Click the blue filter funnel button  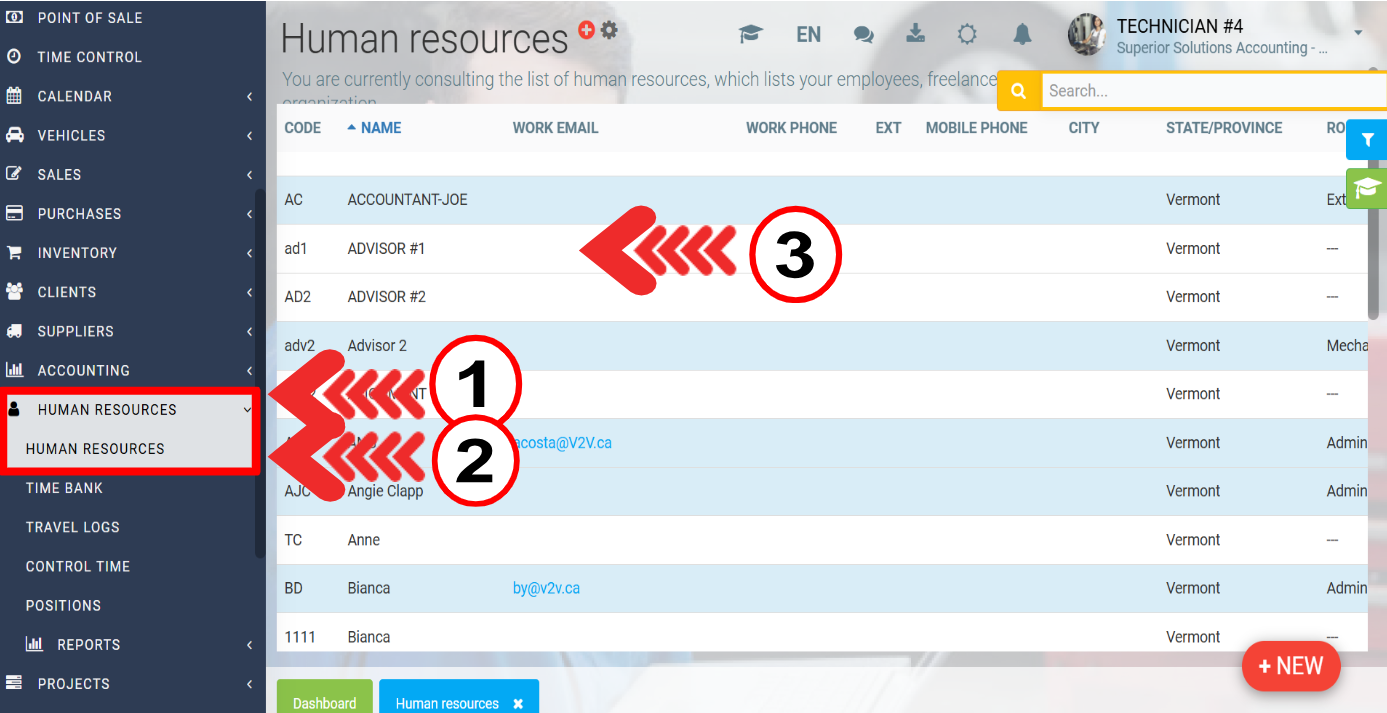tap(1367, 140)
